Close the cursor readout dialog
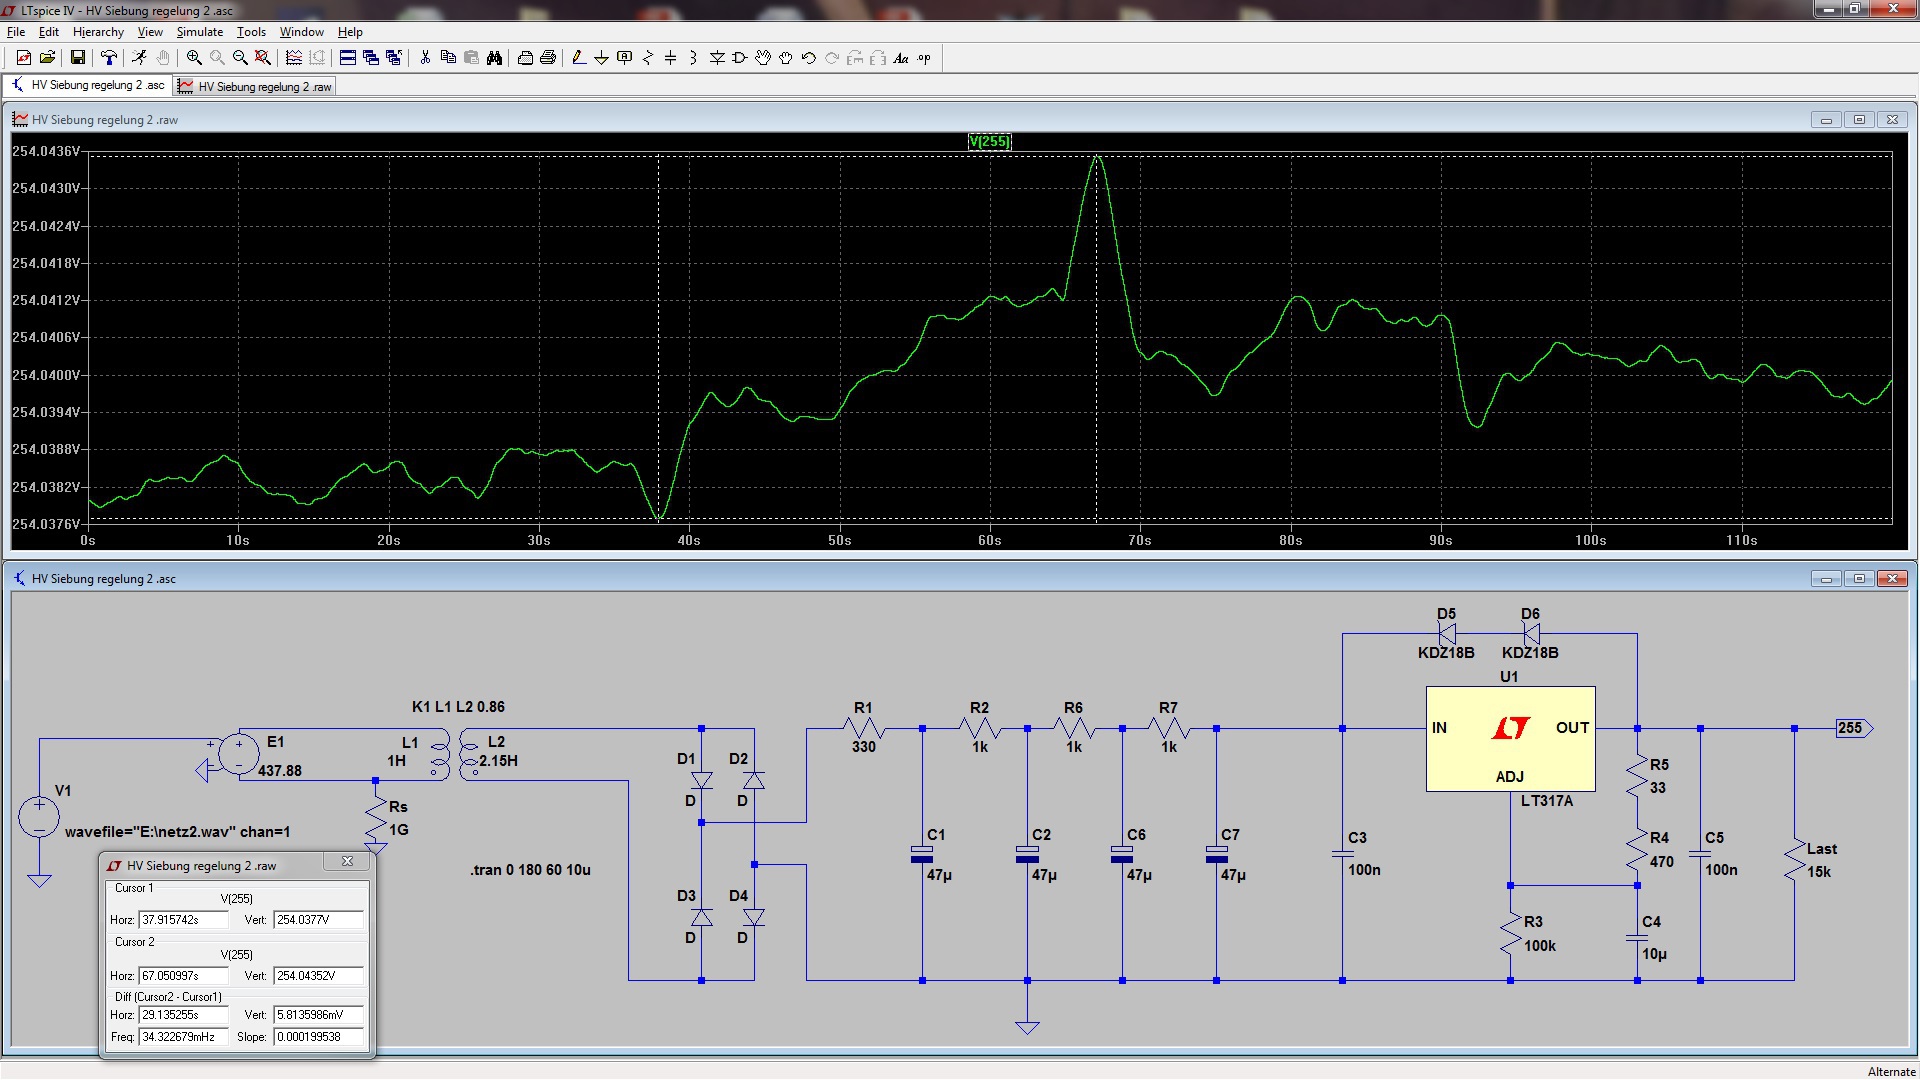This screenshot has height=1080, width=1920. click(x=347, y=862)
